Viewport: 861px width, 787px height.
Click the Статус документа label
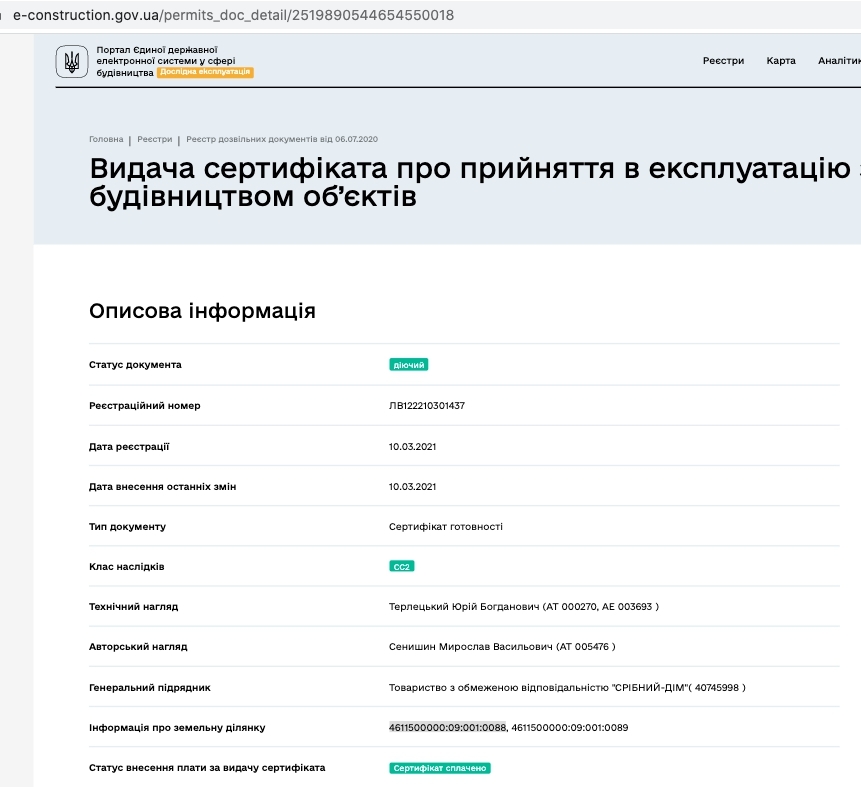coord(135,365)
